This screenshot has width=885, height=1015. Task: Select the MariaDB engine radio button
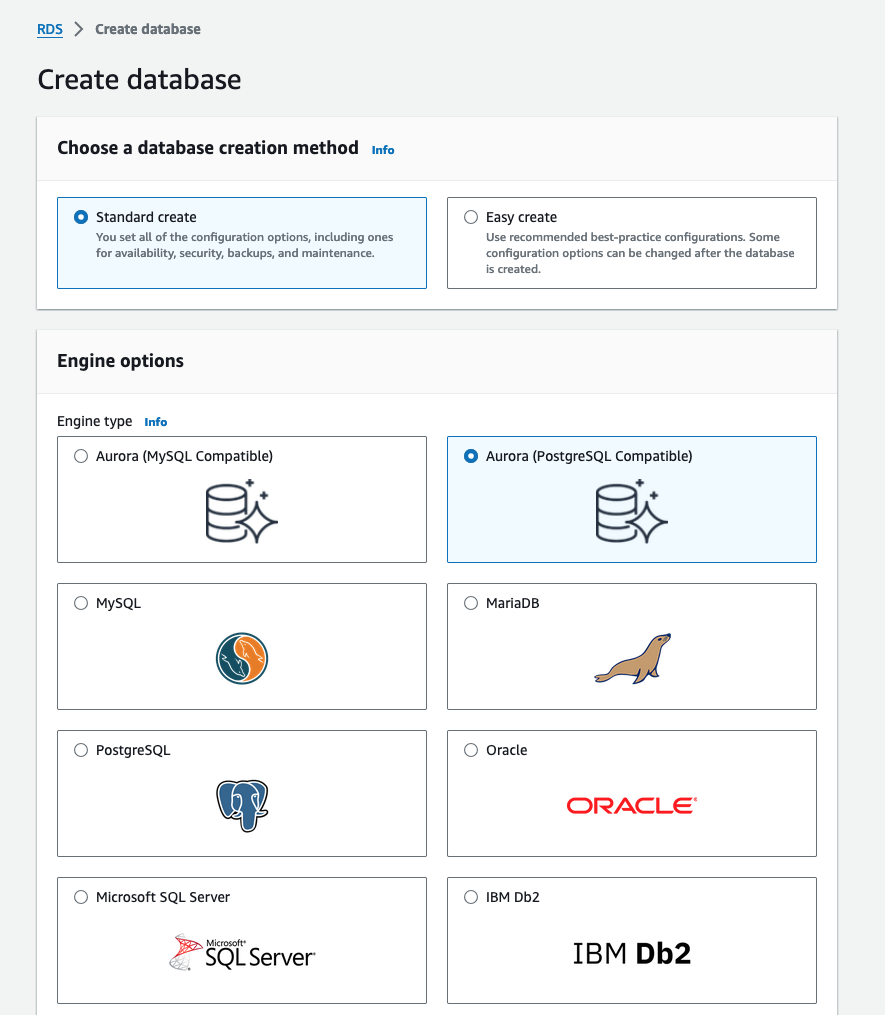(471, 603)
